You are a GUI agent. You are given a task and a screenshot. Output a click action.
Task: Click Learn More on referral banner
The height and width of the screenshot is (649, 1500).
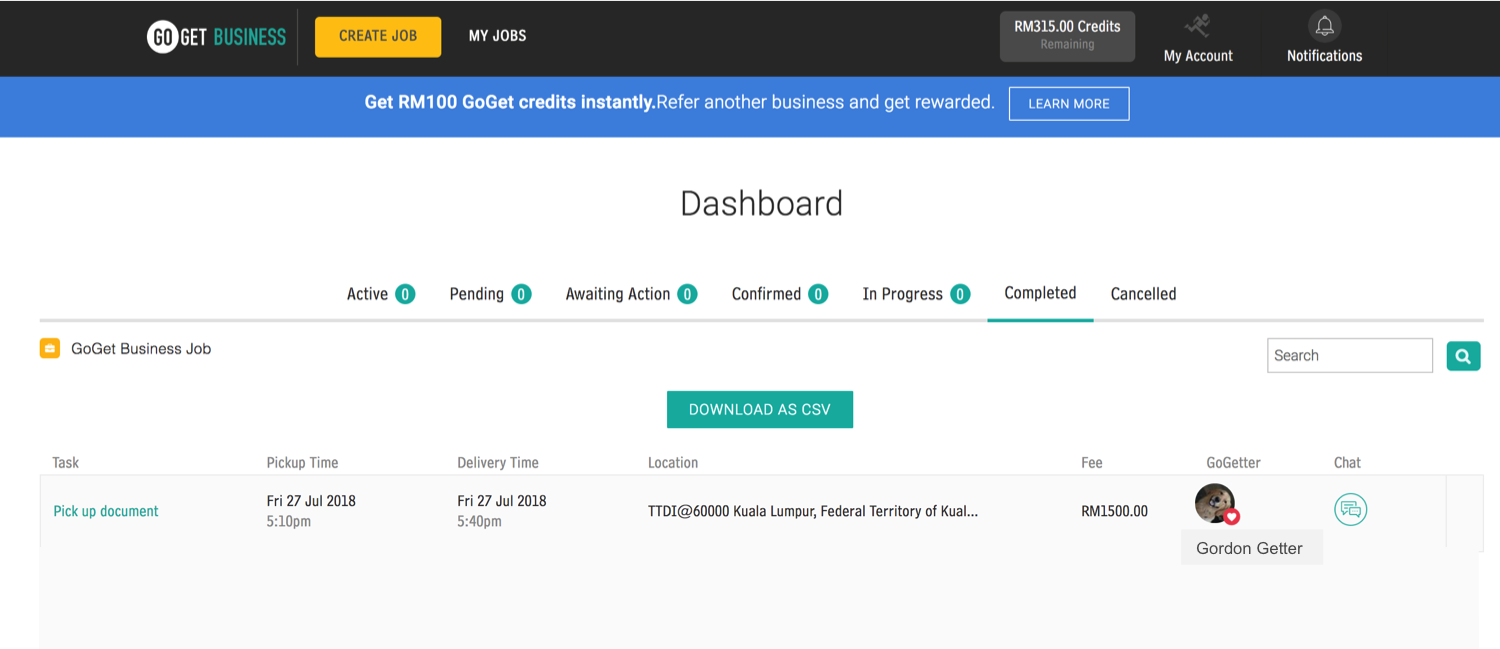[1069, 104]
